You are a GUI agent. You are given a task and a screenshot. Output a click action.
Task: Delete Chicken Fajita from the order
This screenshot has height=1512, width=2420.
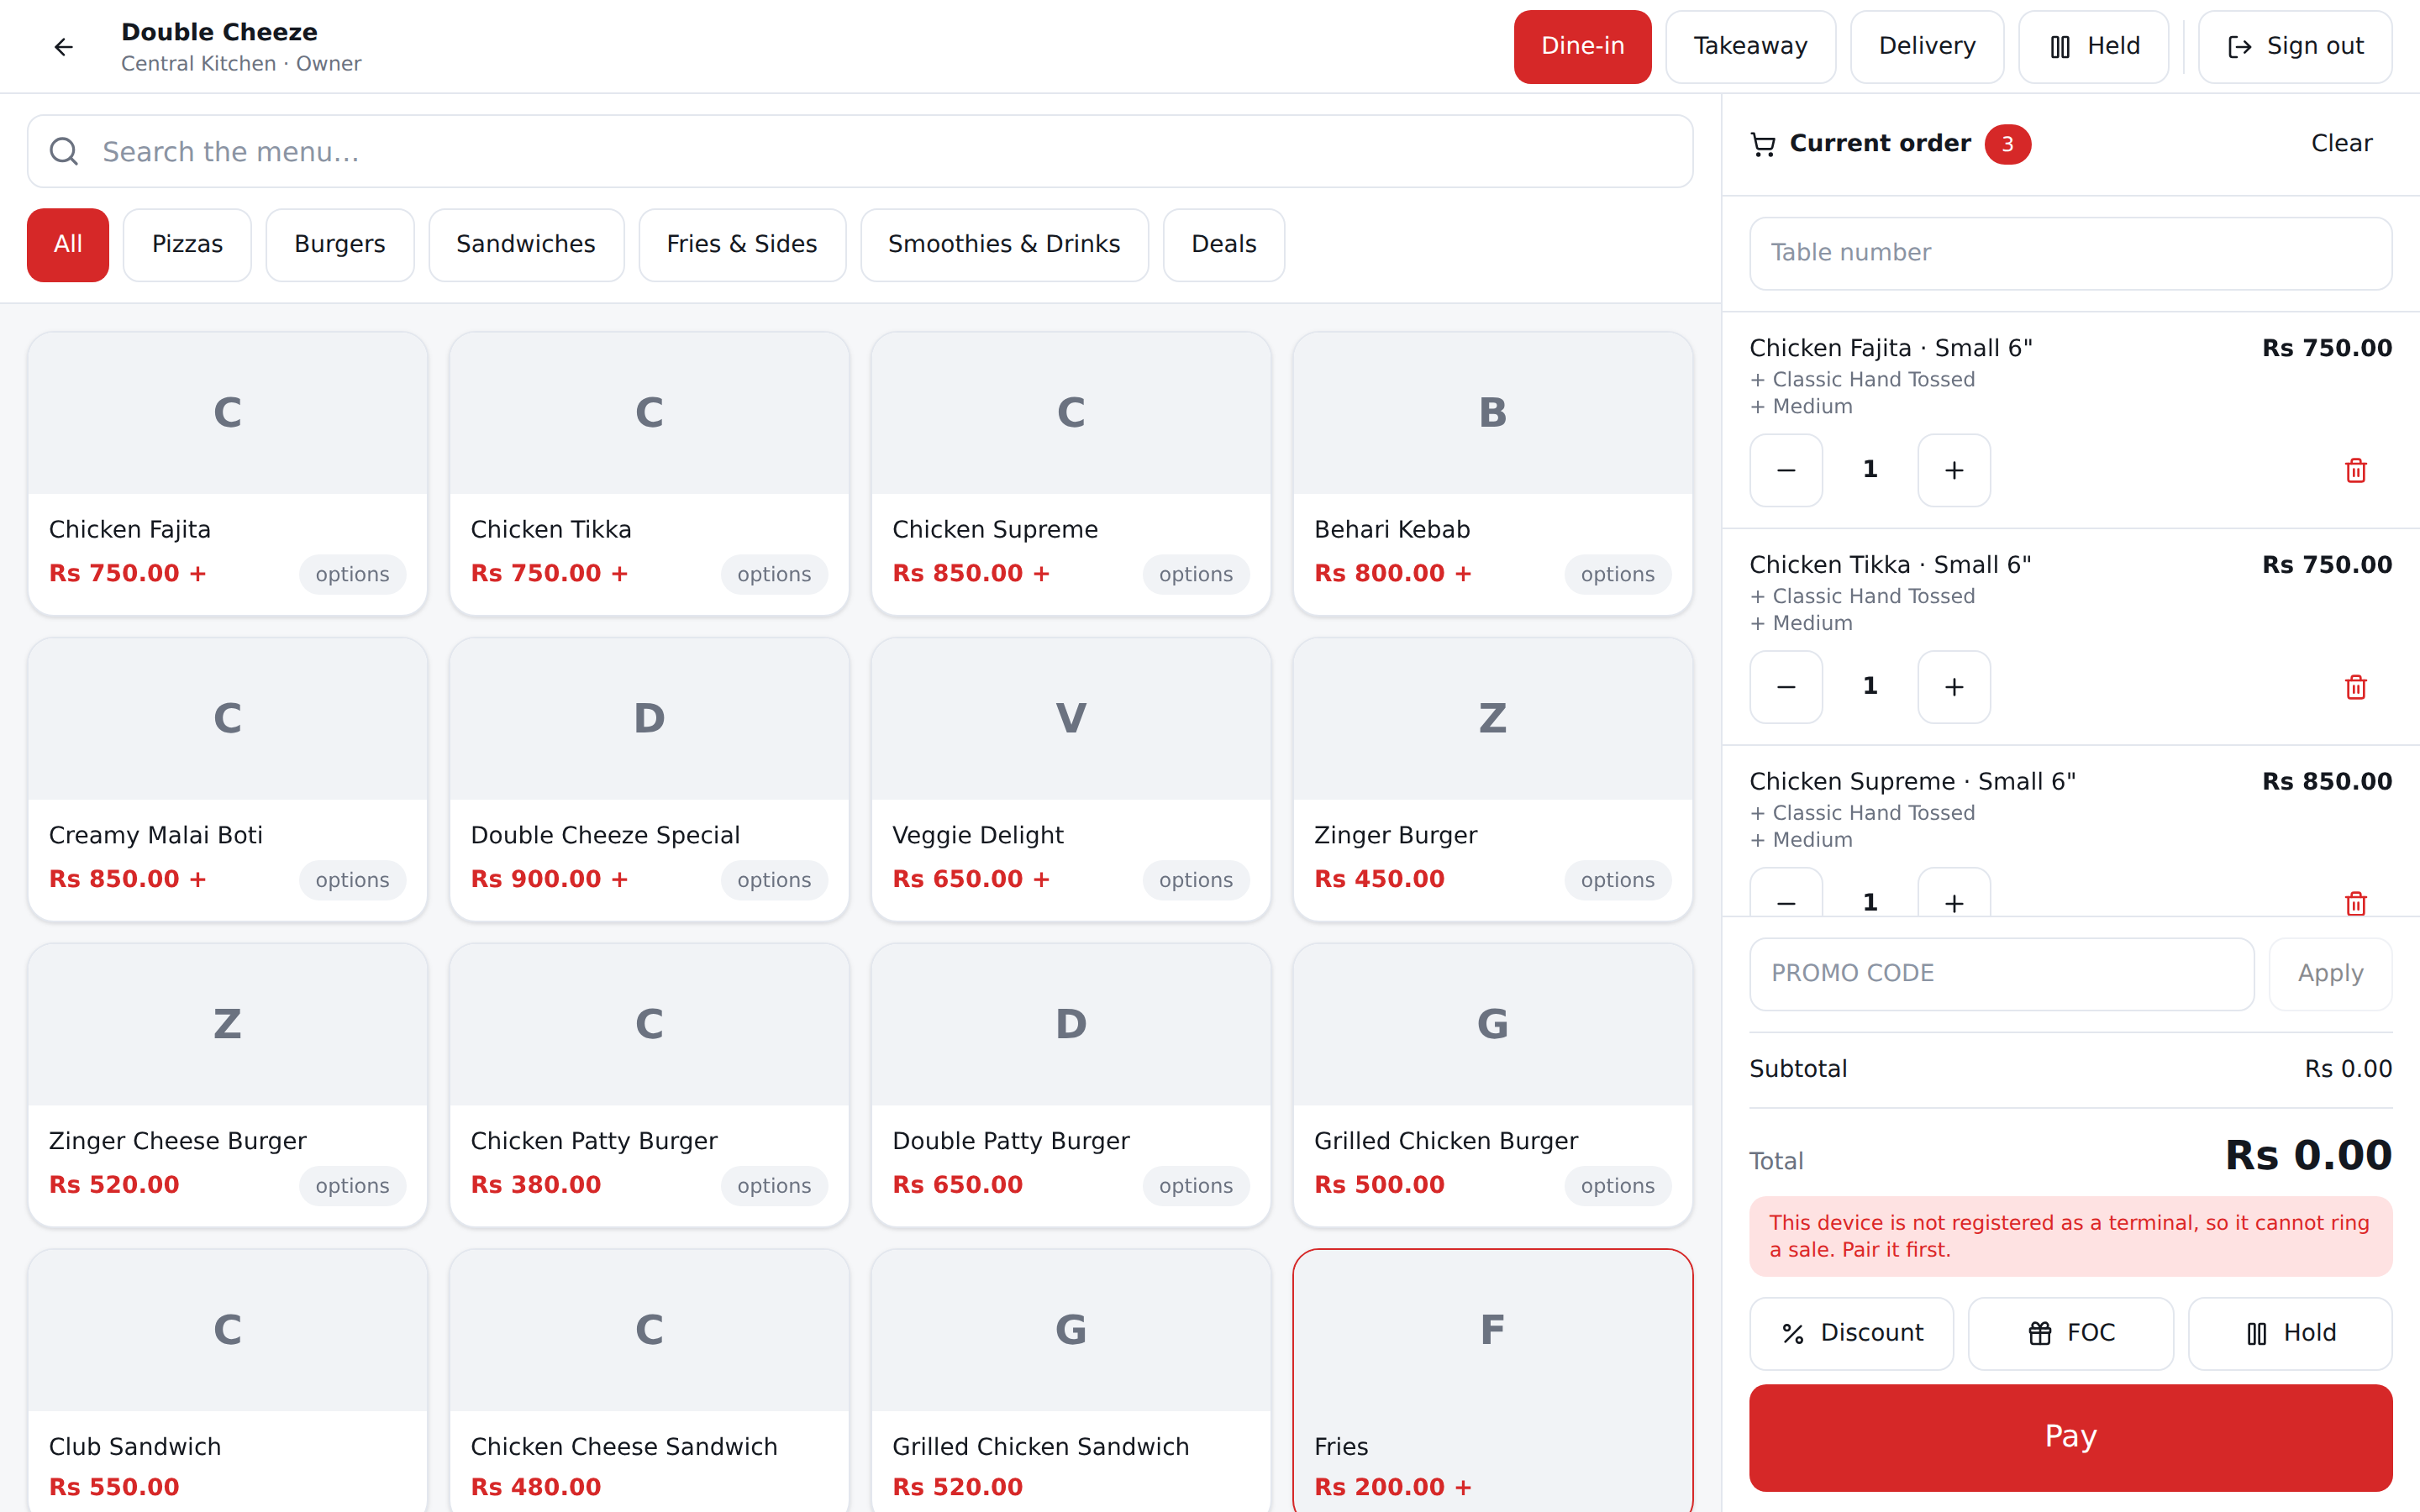pos(2355,470)
